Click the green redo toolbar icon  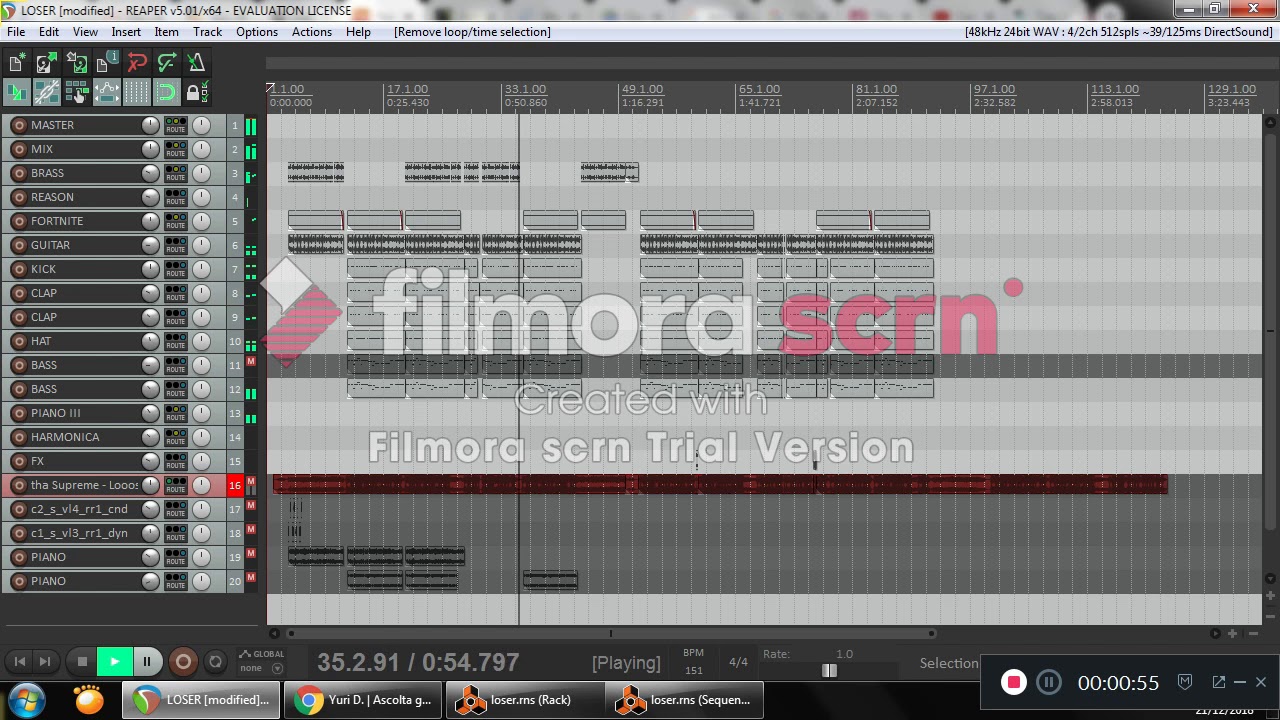(x=166, y=64)
